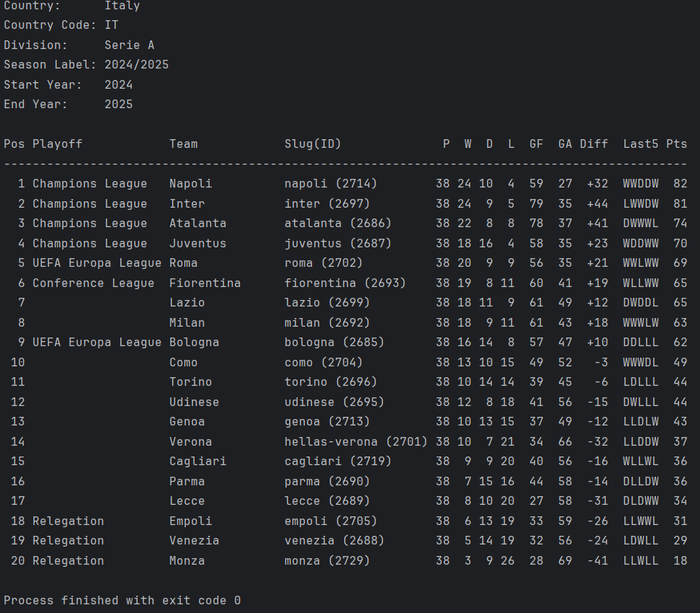Click the 'Playoff' column header
The width and height of the screenshot is (700, 613).
pos(57,144)
